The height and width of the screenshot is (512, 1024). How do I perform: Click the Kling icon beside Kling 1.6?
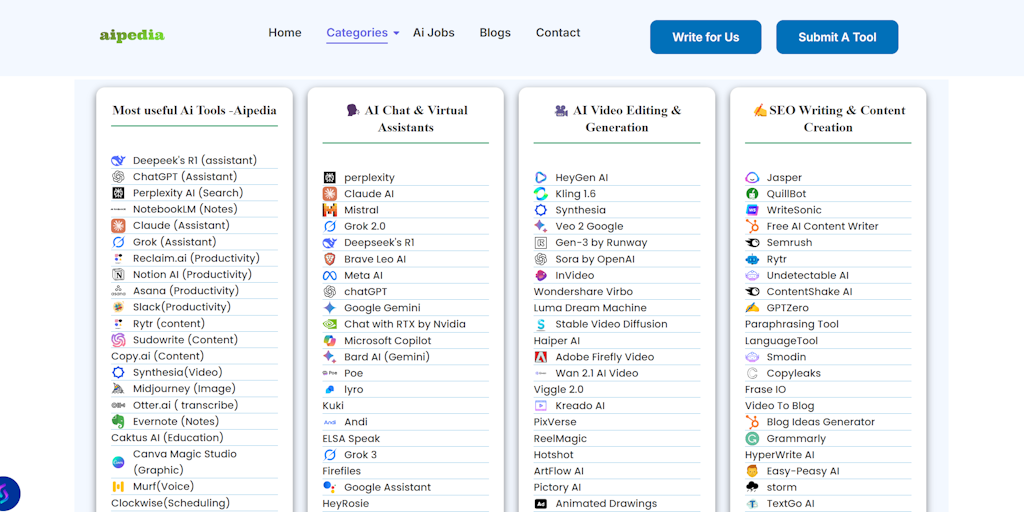click(541, 194)
